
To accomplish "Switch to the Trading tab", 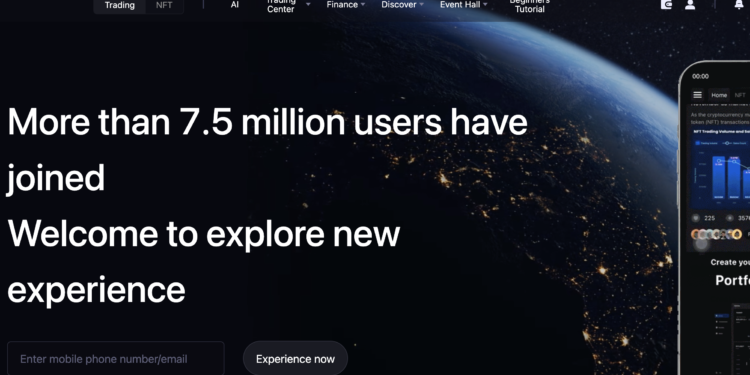I will [120, 5].
